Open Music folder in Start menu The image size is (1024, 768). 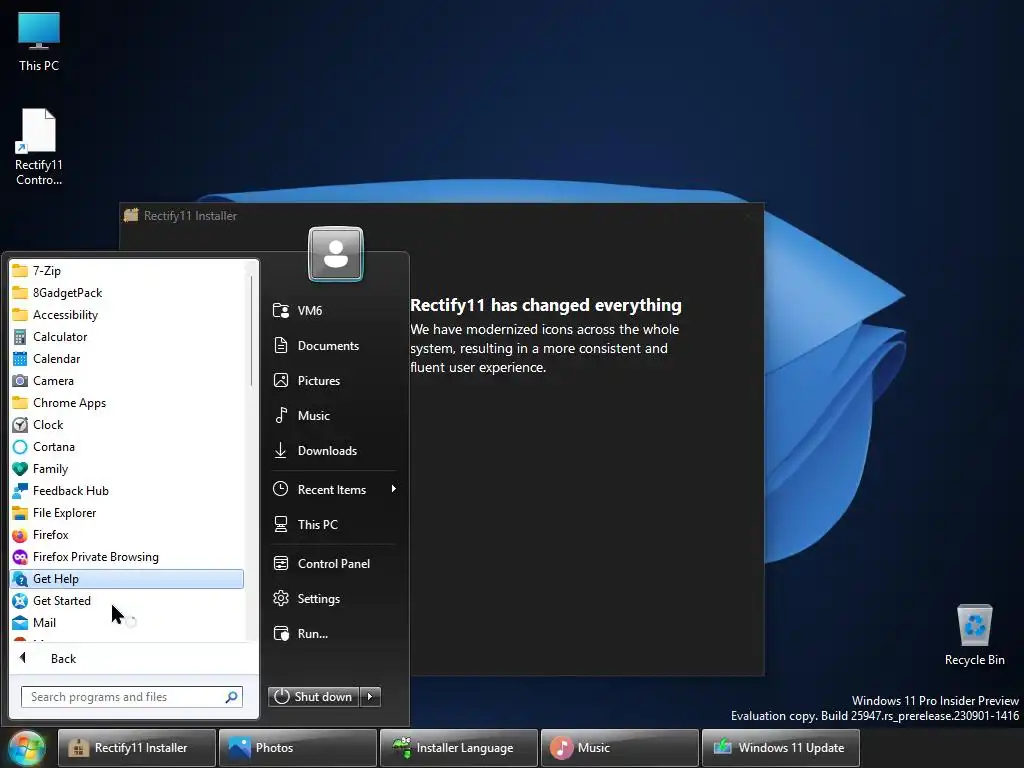[x=334, y=415]
